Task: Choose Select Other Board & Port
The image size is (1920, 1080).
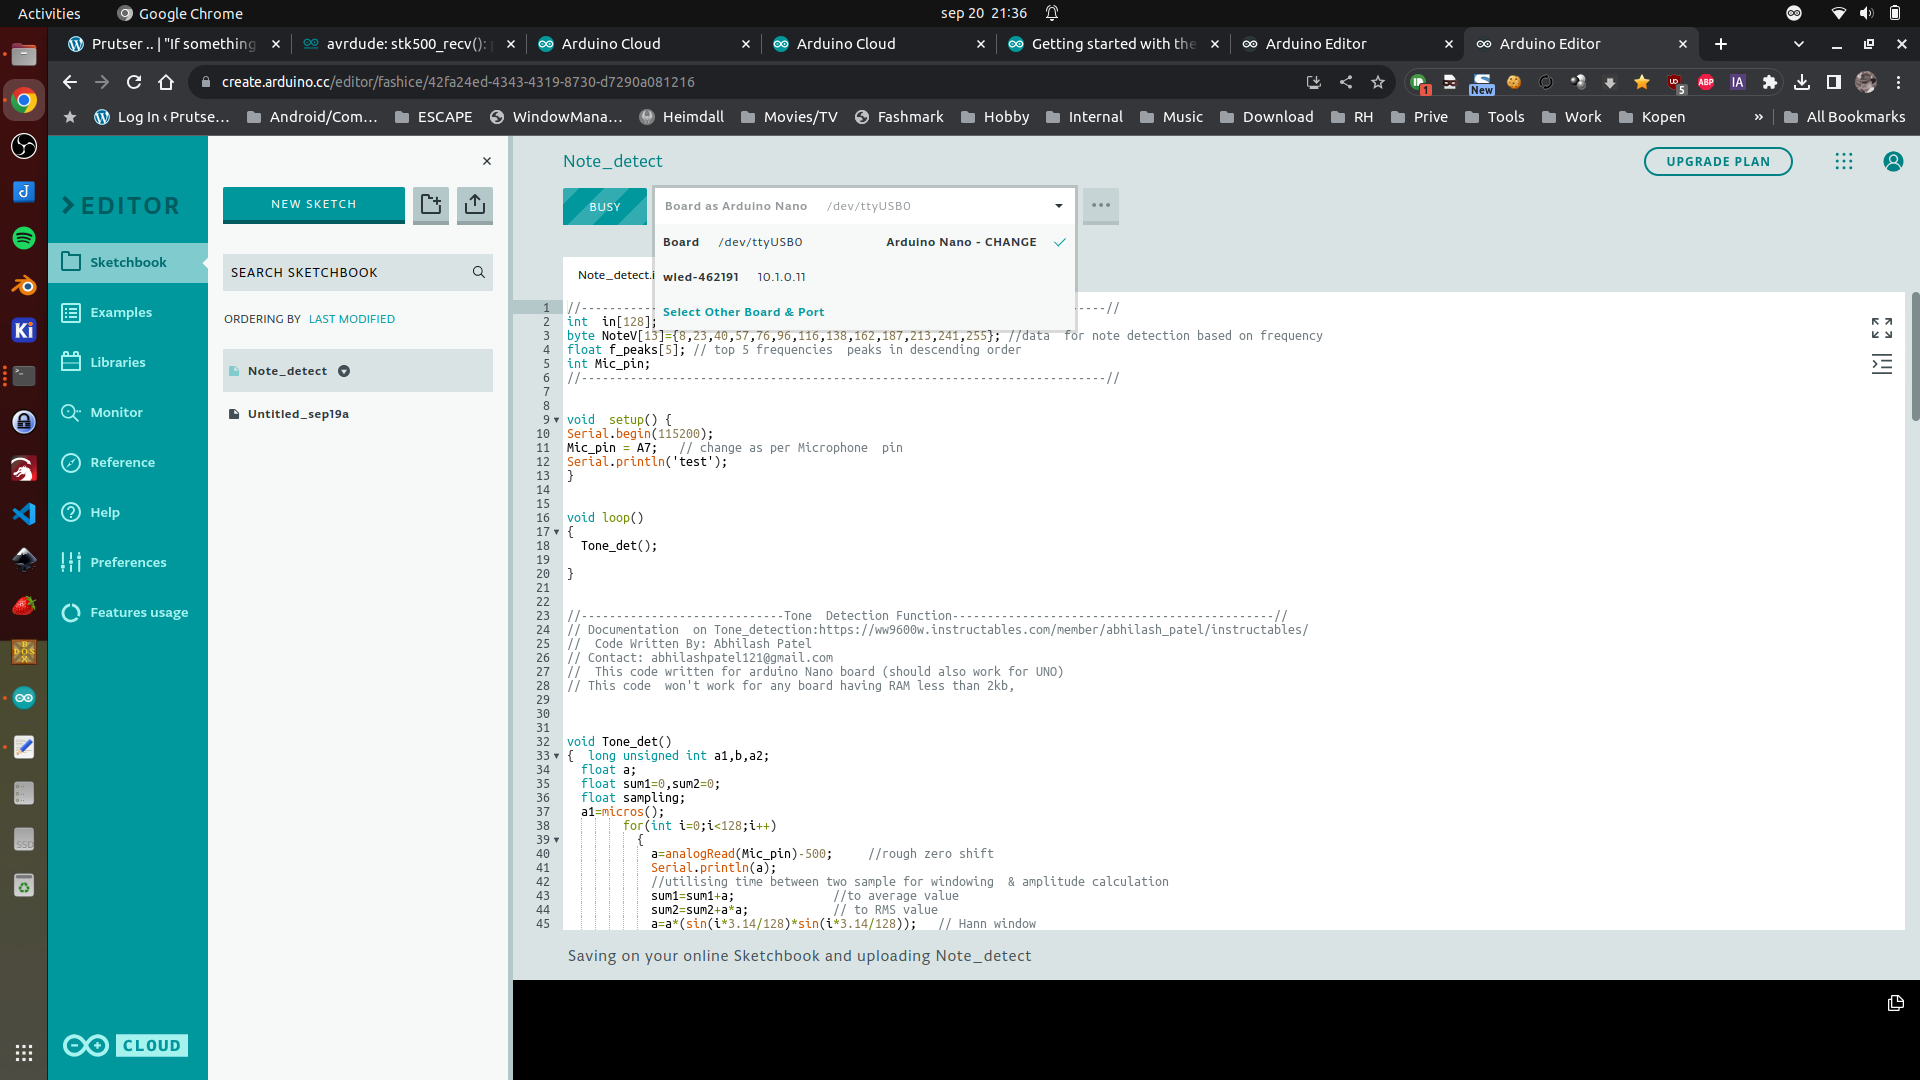Action: [x=743, y=312]
